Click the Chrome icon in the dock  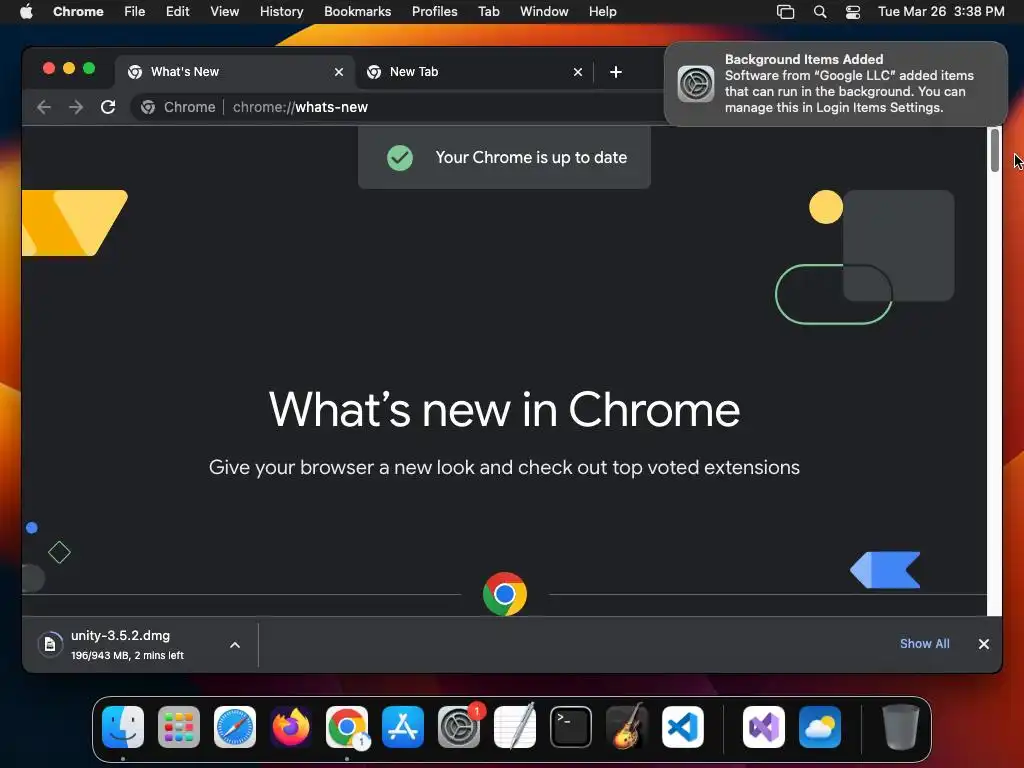pyautogui.click(x=347, y=727)
